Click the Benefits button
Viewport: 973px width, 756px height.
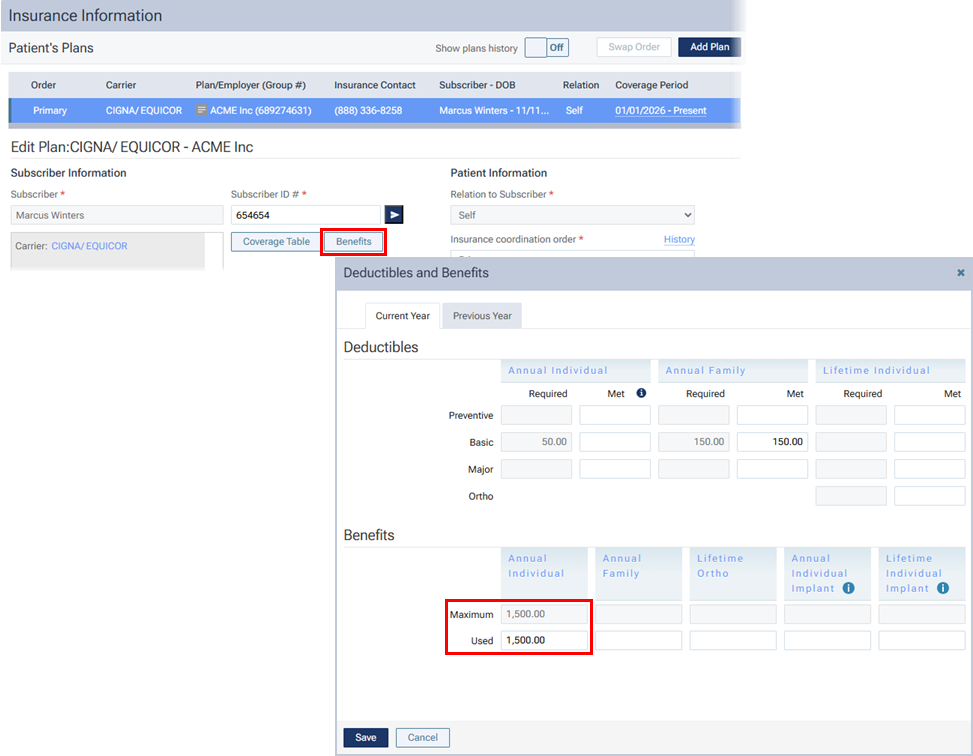[353, 242]
